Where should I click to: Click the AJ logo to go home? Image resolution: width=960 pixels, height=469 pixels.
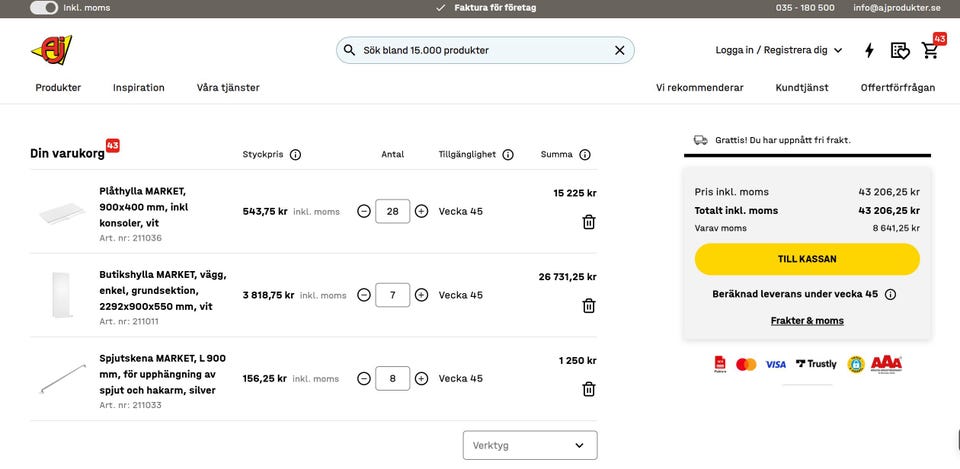coord(51,50)
